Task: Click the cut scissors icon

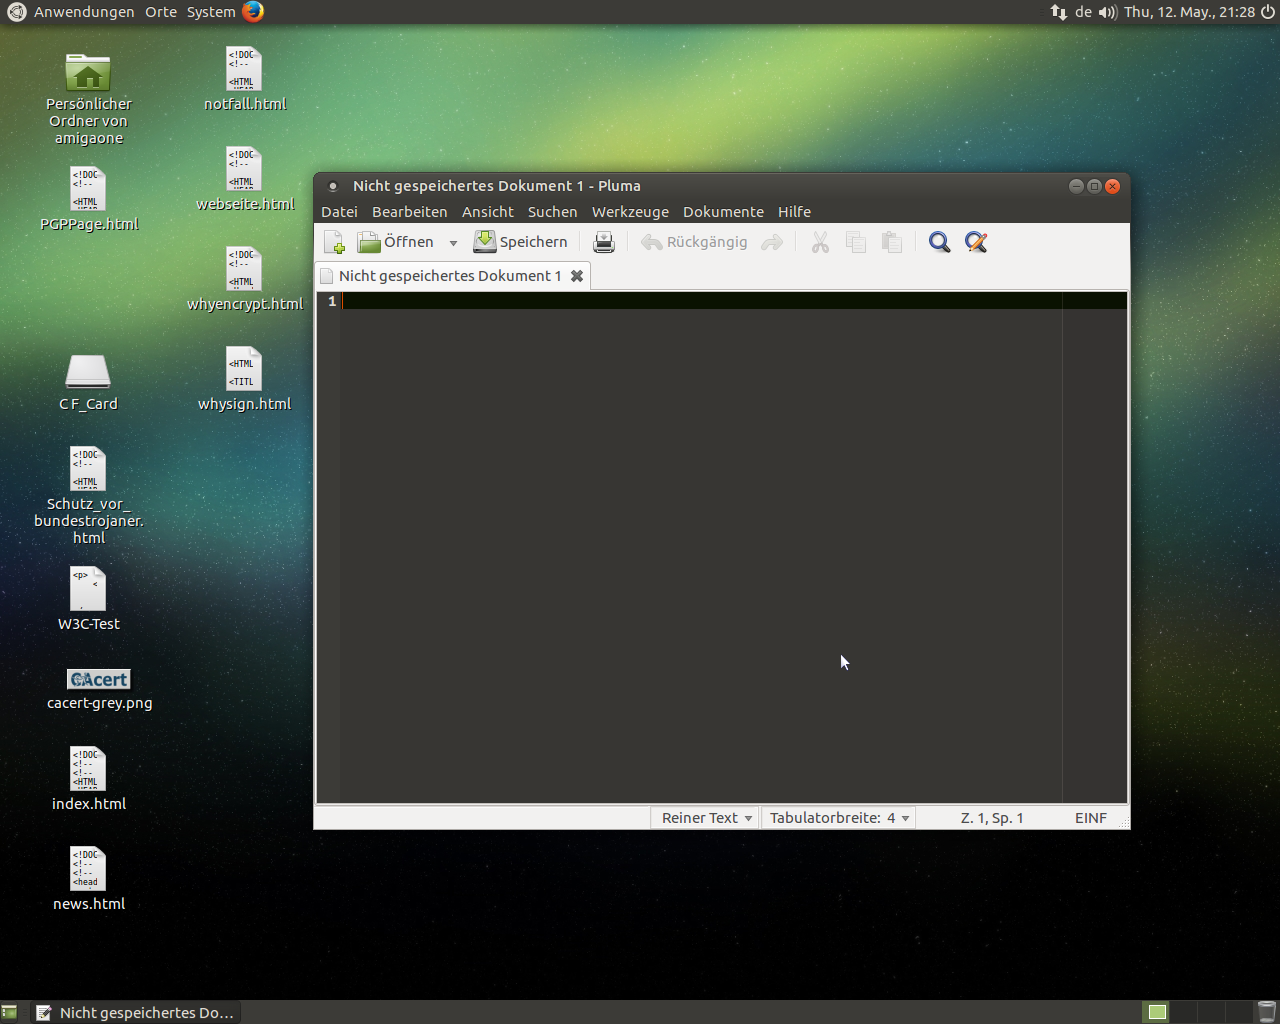Action: tap(820, 242)
